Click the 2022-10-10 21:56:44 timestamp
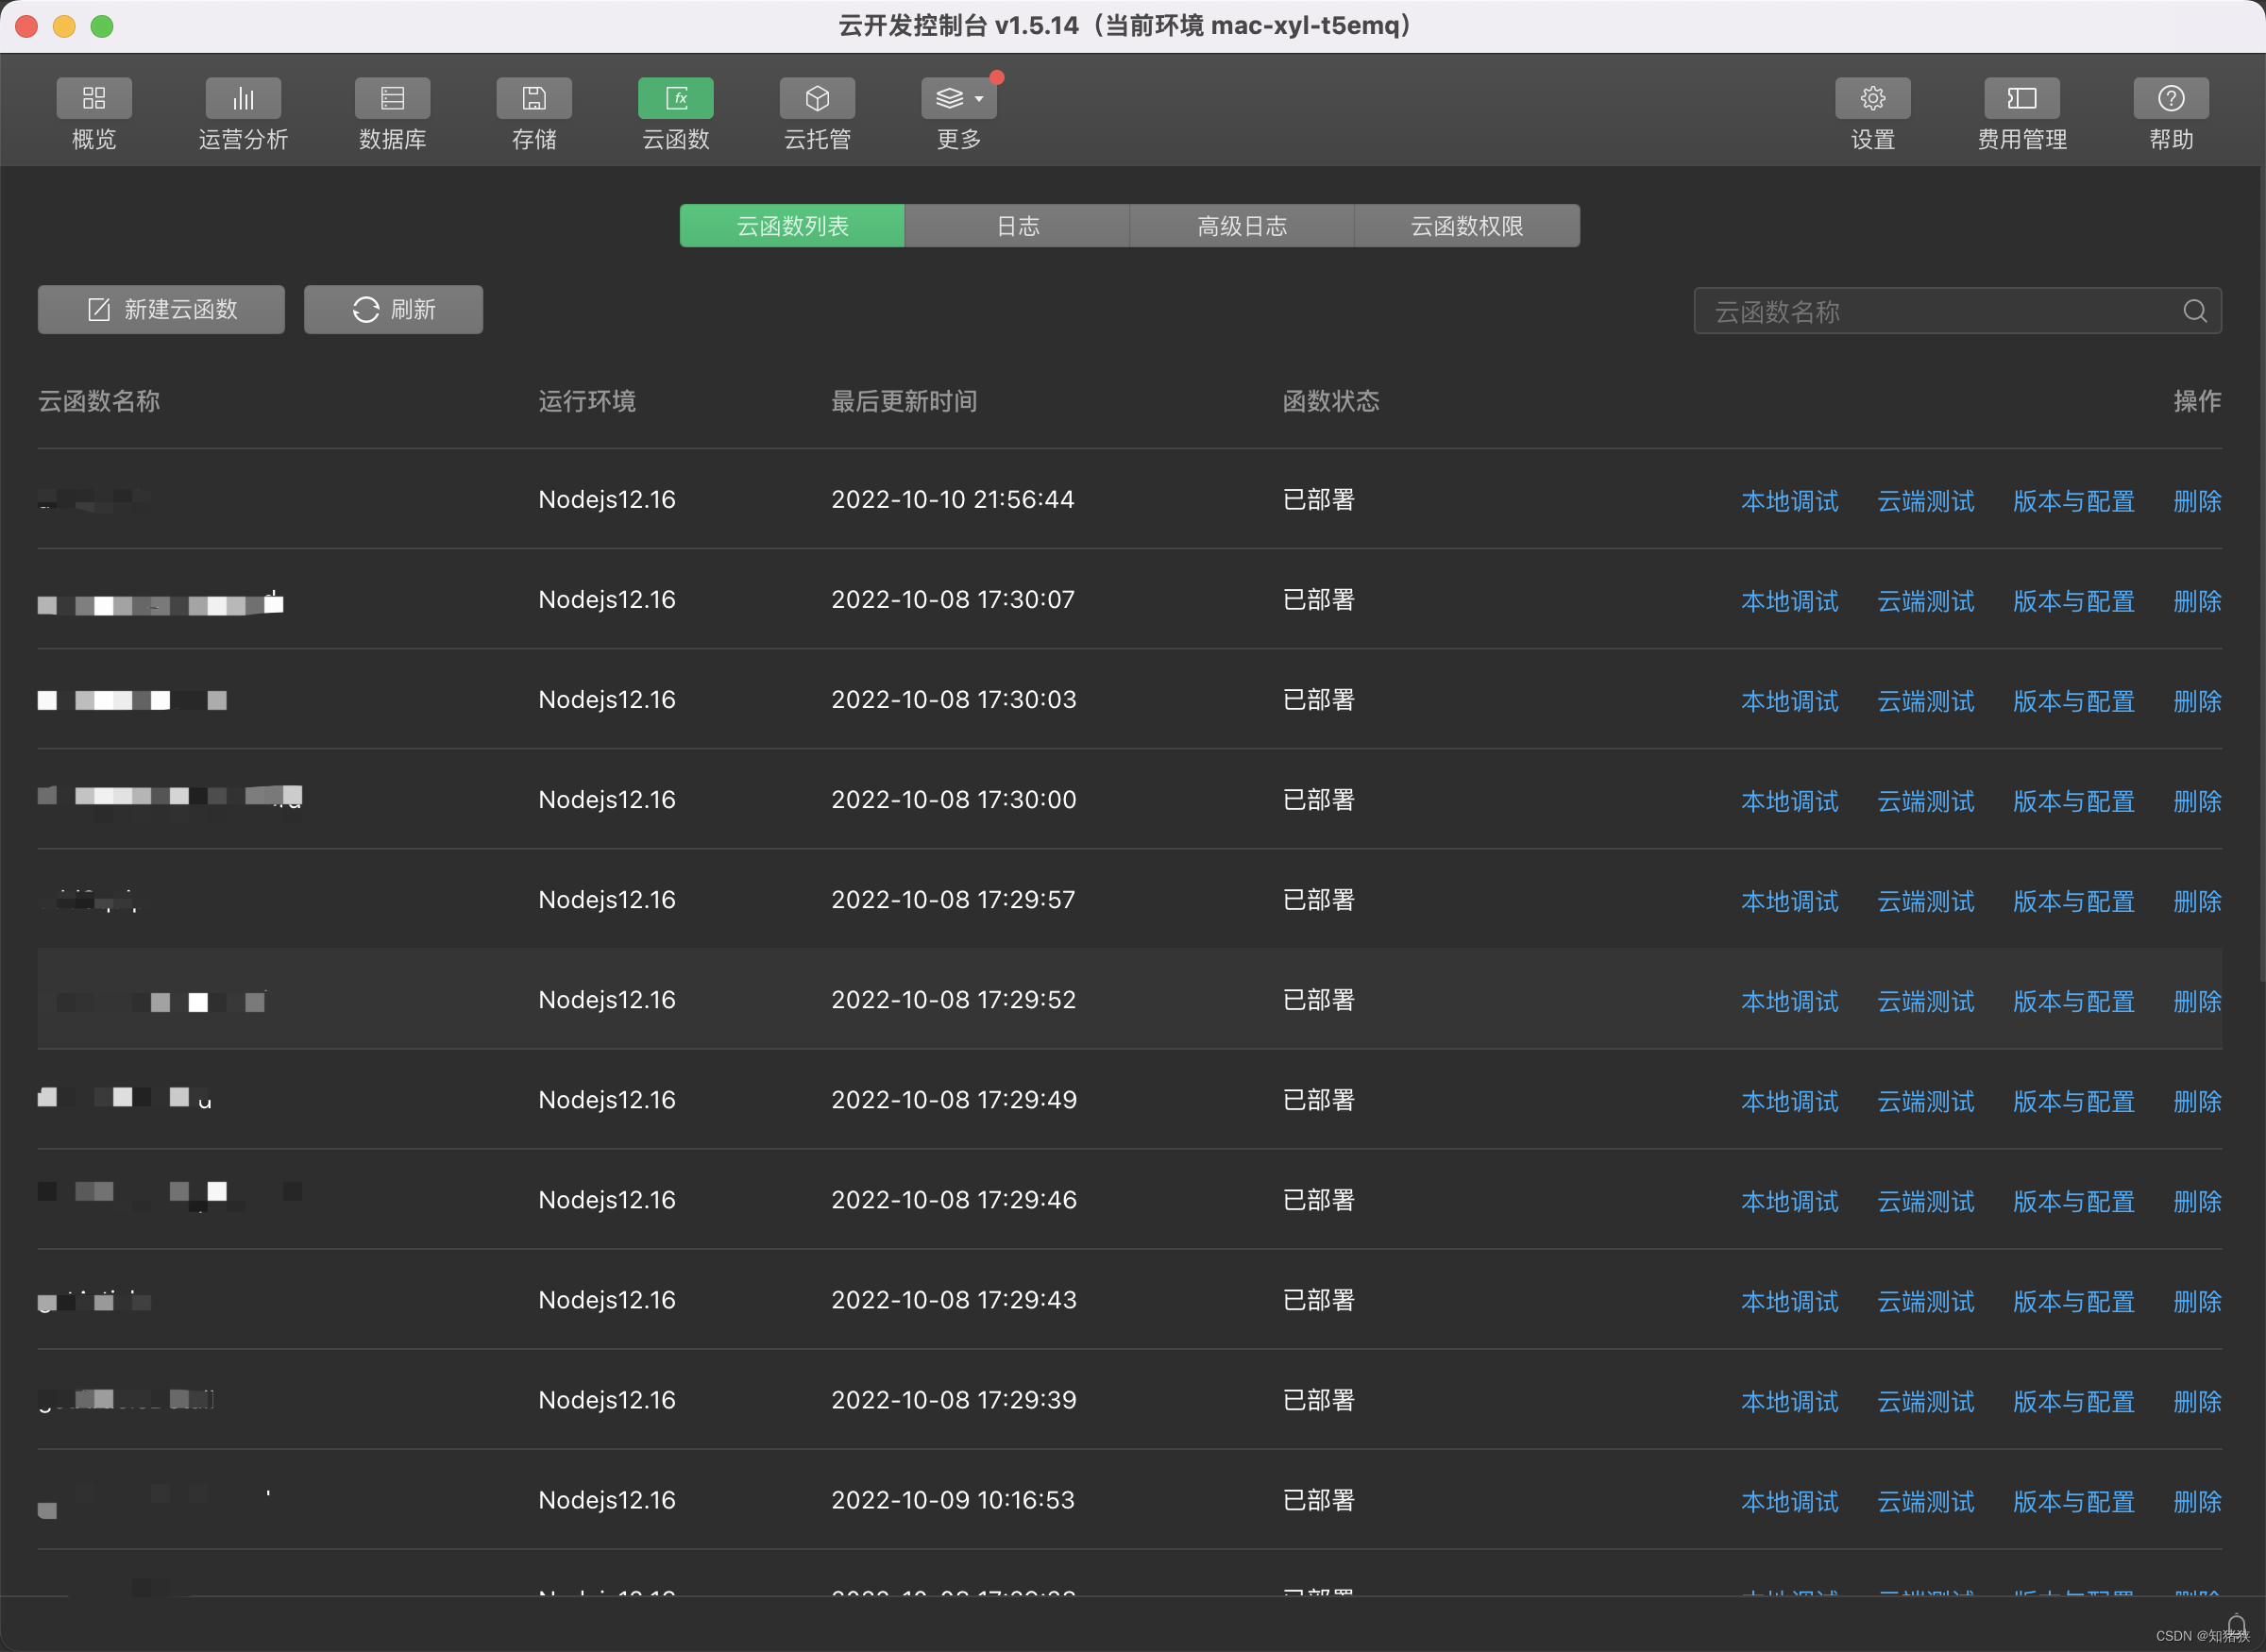Viewport: 2266px width, 1652px height. (x=952, y=499)
